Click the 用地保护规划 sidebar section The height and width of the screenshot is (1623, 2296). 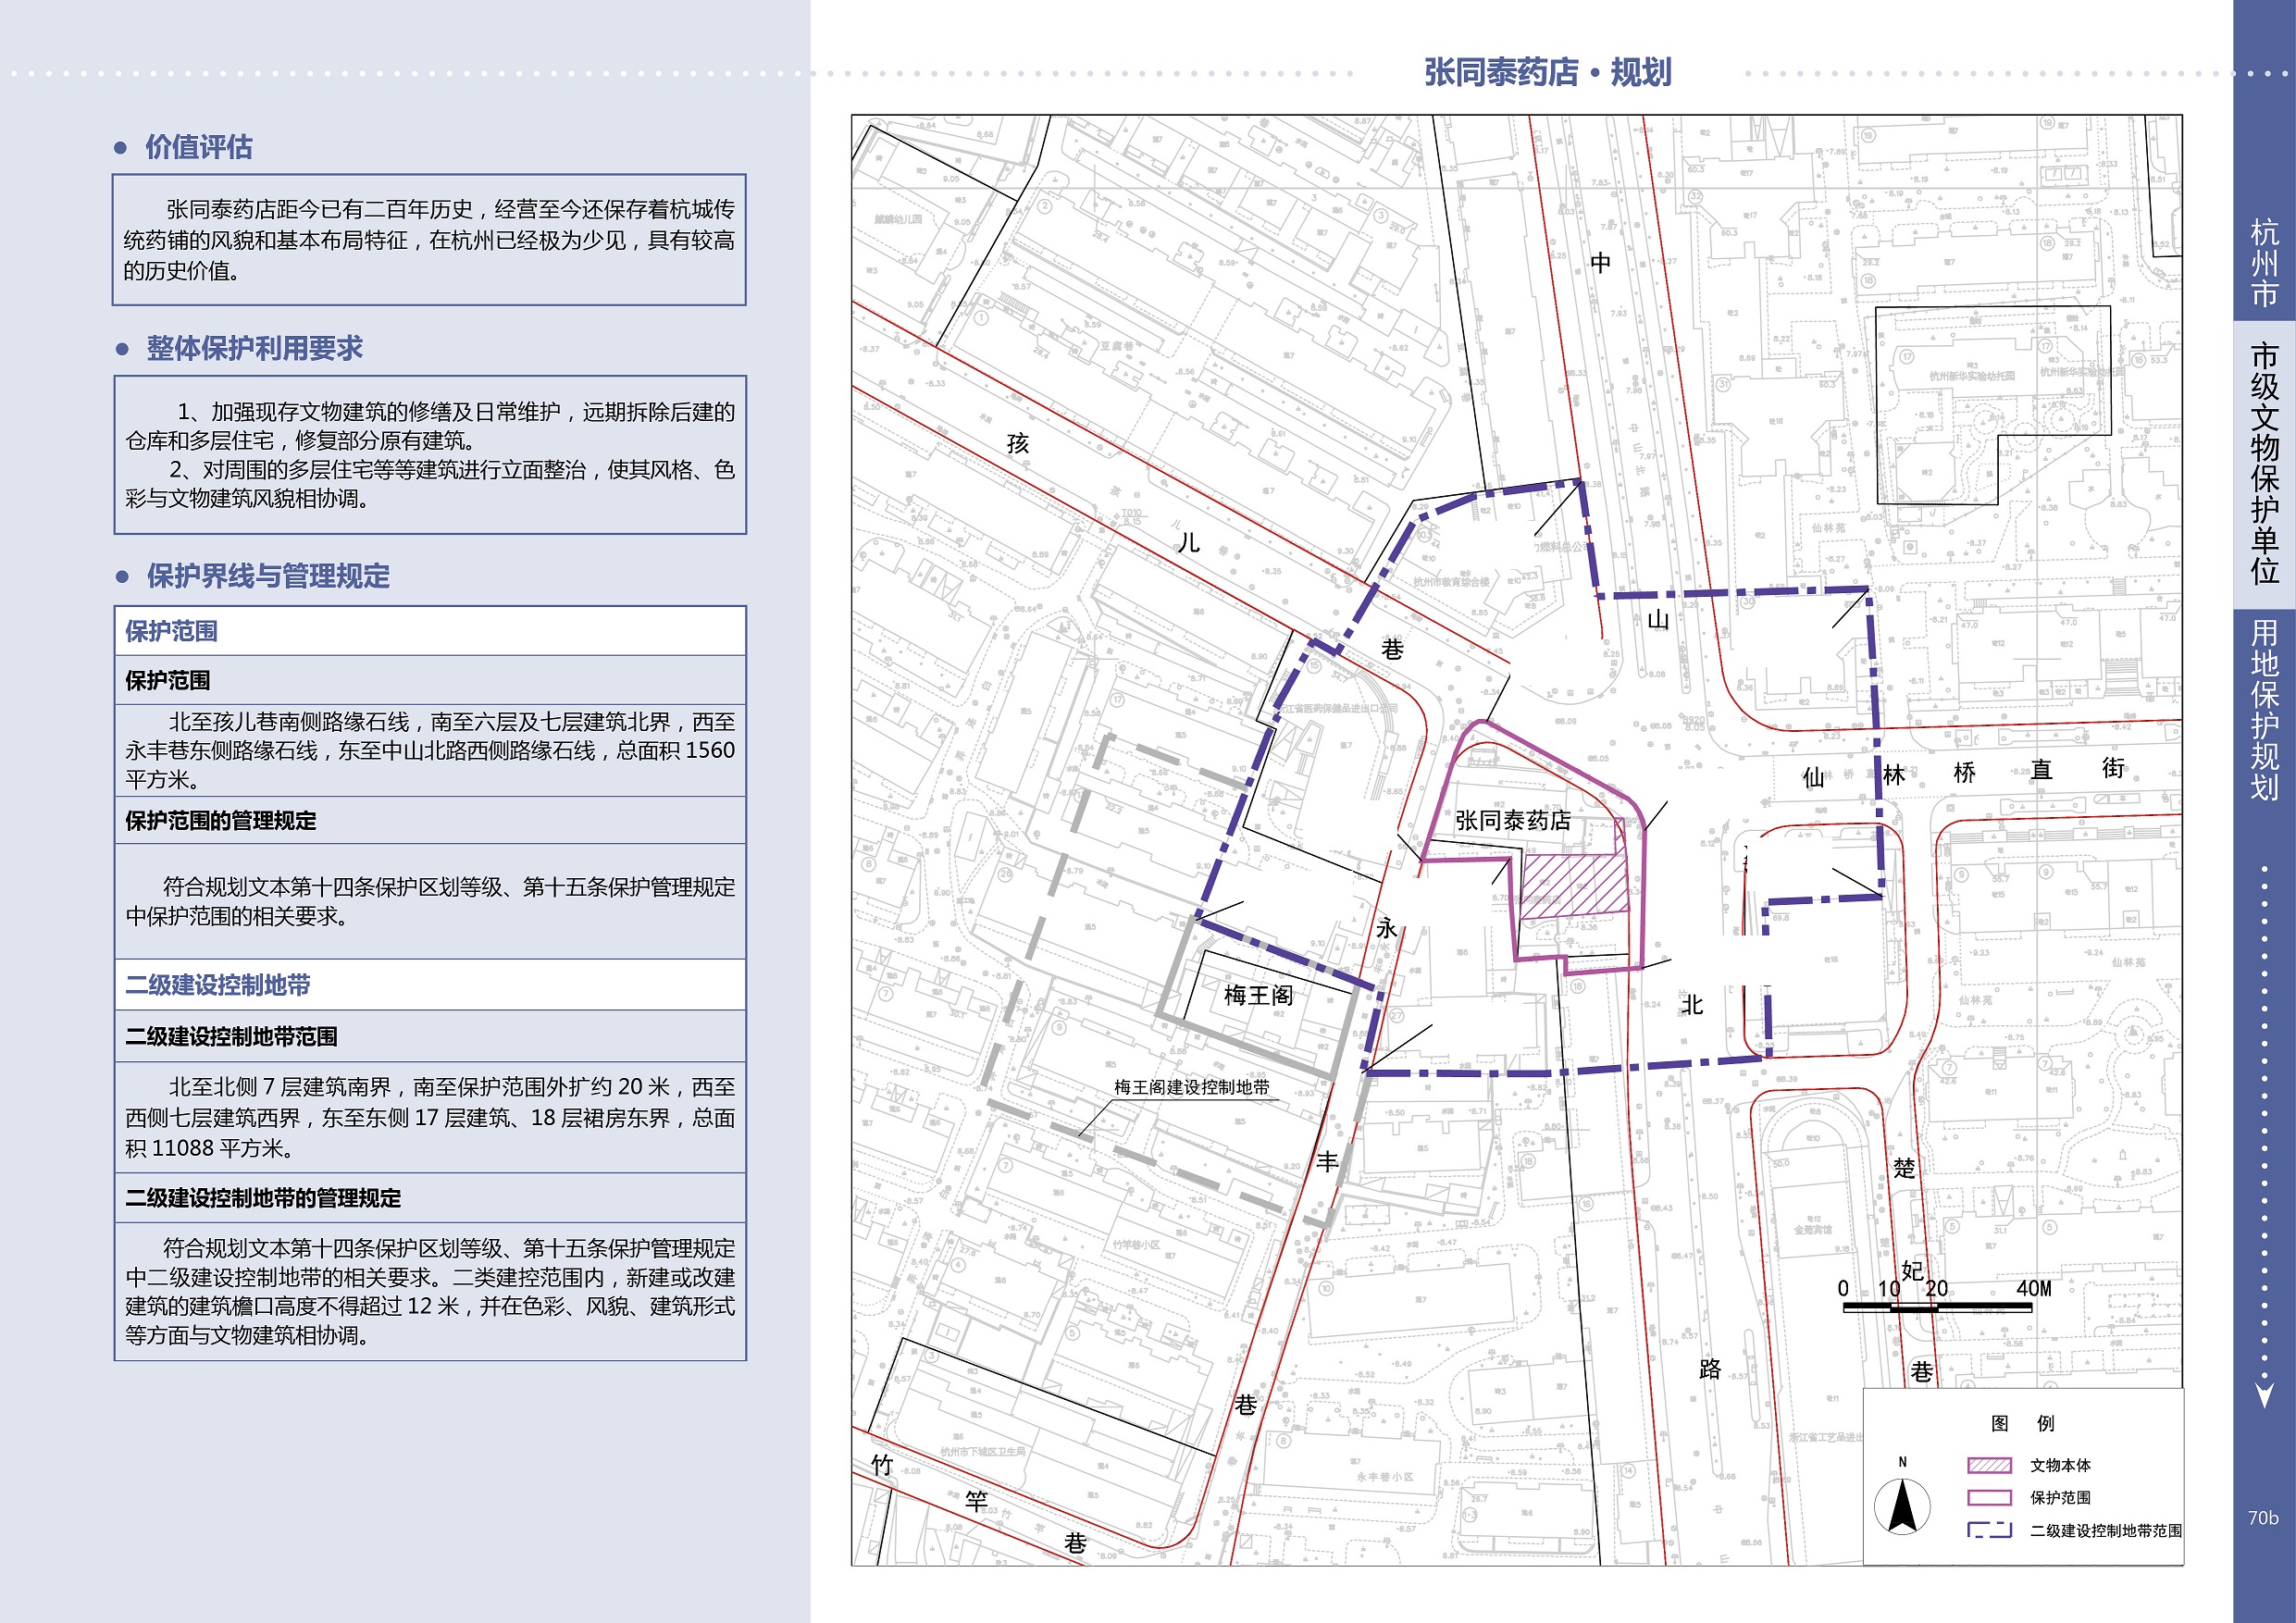tap(2264, 709)
